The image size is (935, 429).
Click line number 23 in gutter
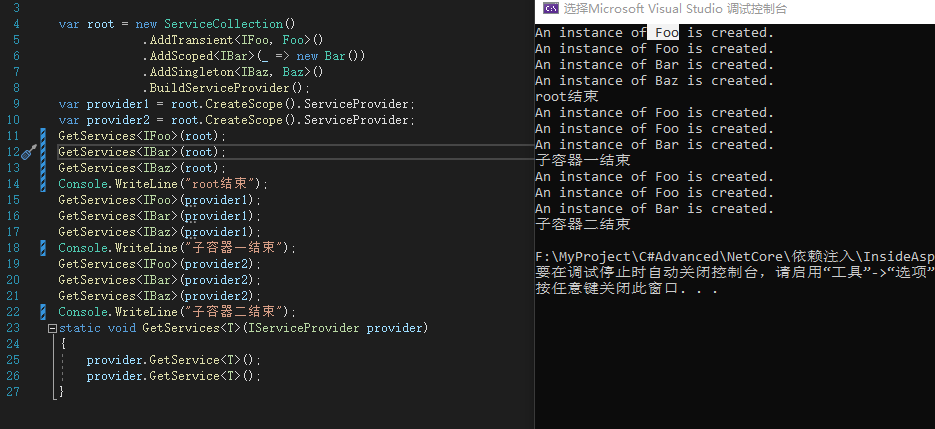[x=13, y=328]
